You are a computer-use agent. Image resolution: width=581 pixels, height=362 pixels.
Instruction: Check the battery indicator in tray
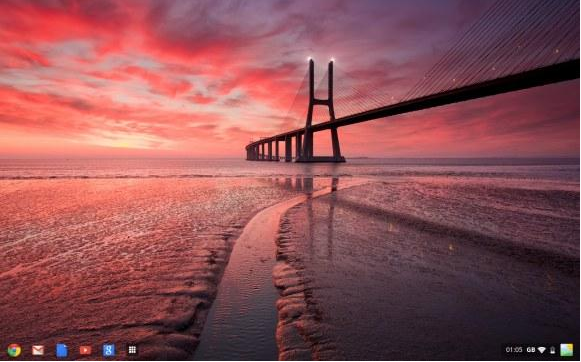[552, 350]
